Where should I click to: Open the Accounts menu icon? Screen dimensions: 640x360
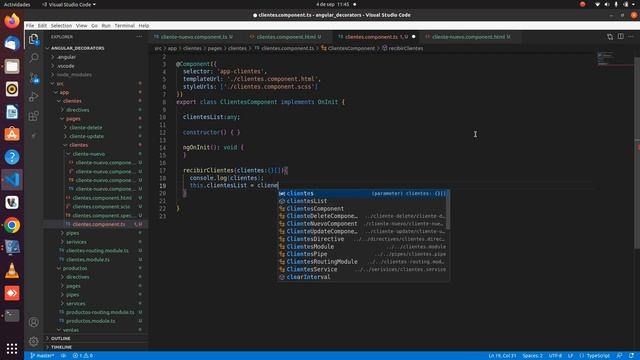[x=34, y=322]
